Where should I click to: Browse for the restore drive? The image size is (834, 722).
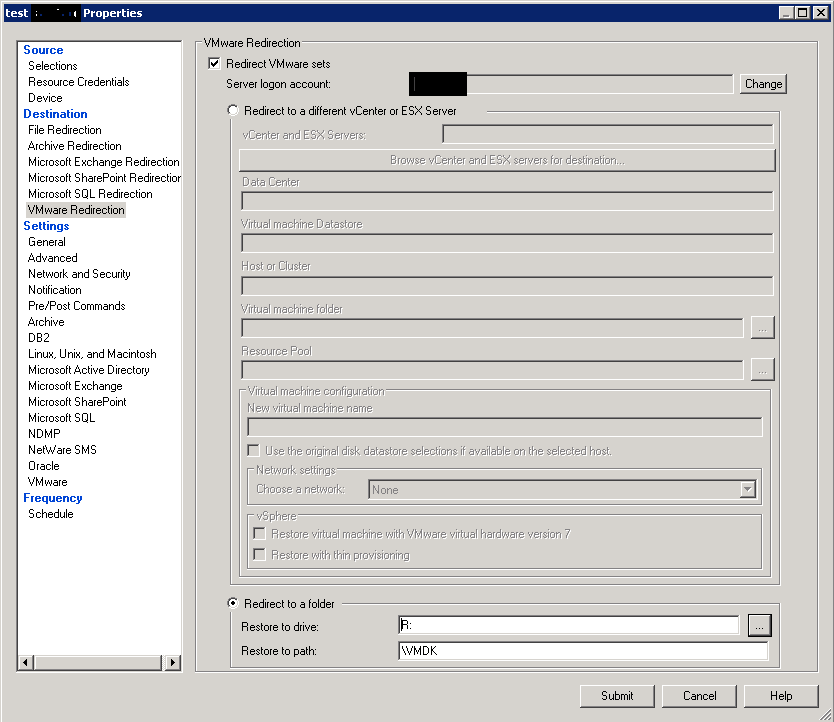(x=759, y=625)
